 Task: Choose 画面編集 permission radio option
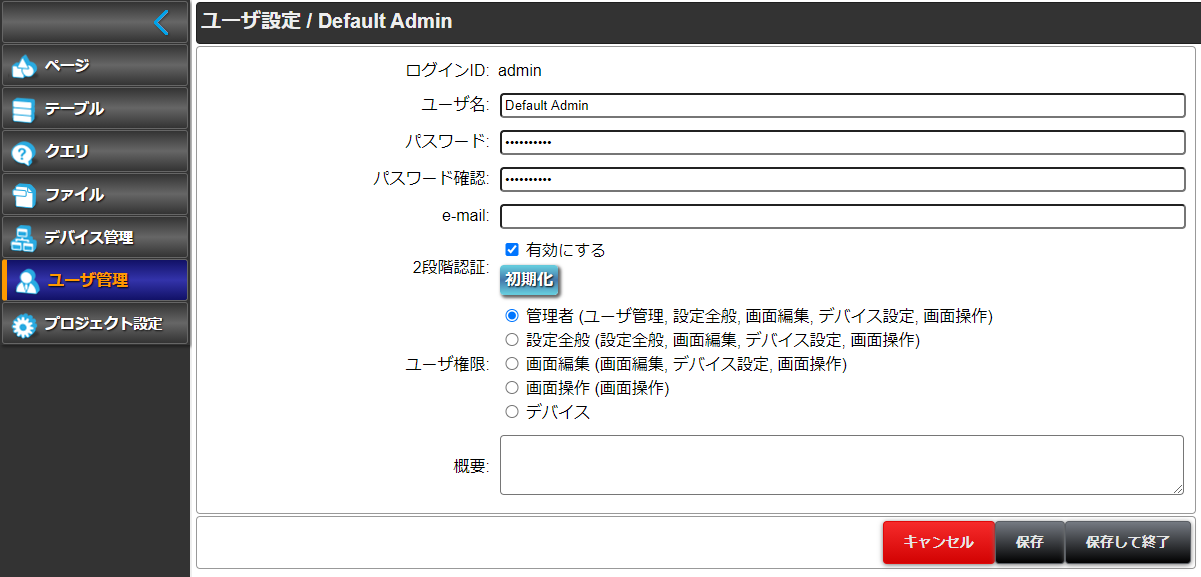512,363
